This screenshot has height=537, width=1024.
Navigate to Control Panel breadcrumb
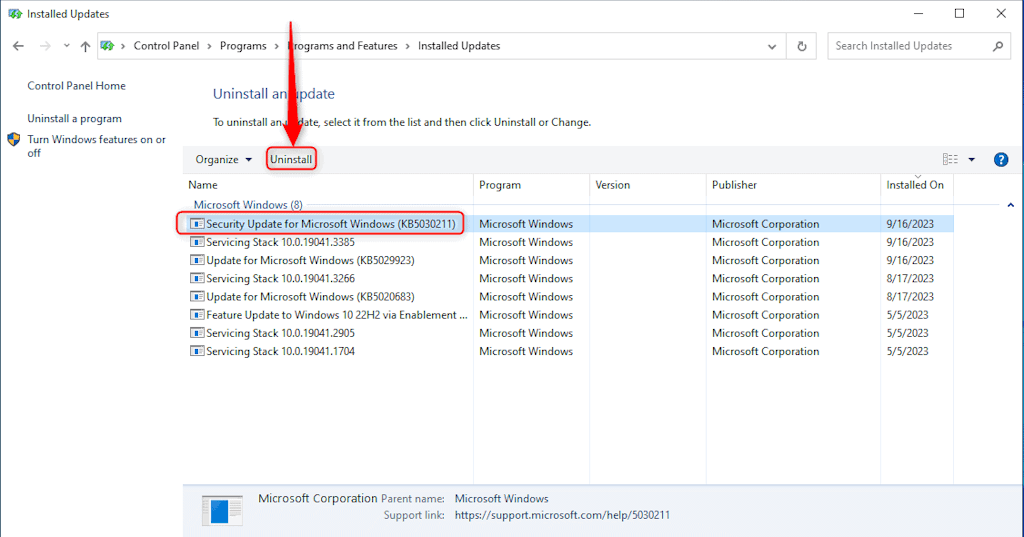click(x=167, y=46)
